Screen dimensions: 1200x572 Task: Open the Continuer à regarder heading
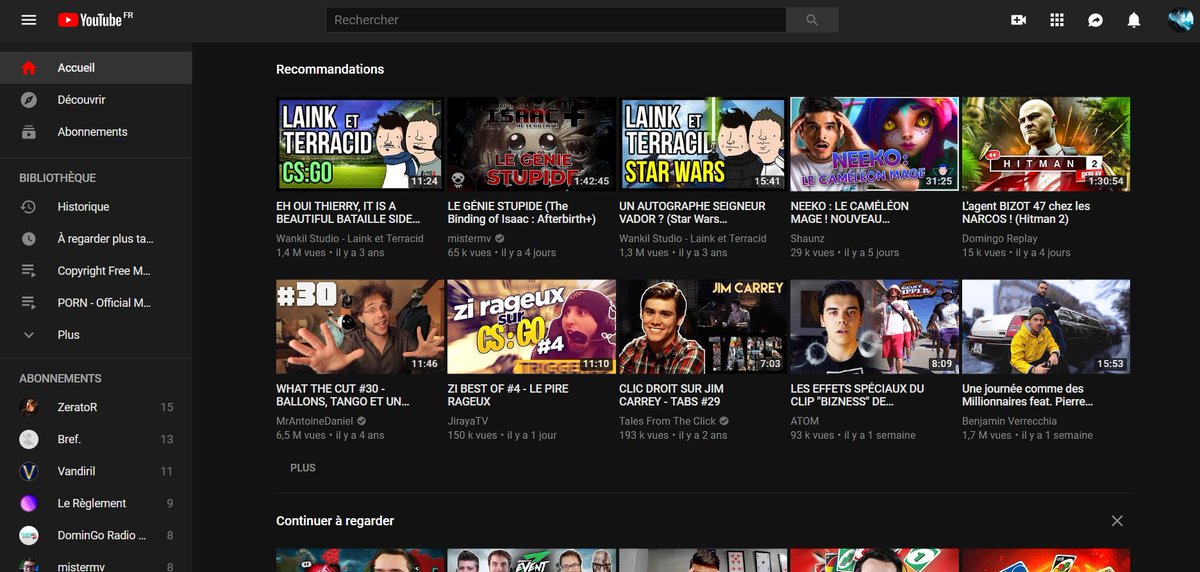(335, 521)
